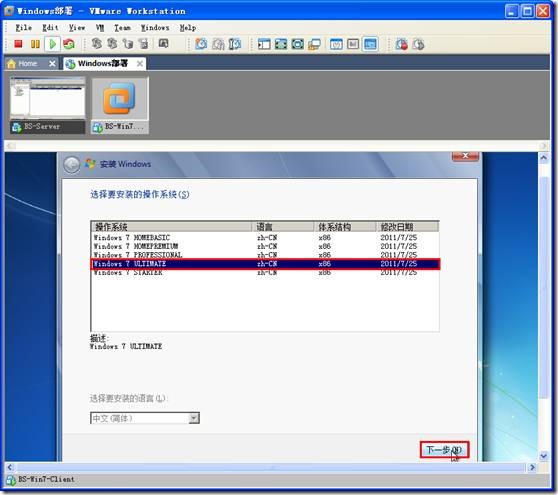This screenshot has height=495, width=558.
Task: Click the Record with red dot icon
Action: coord(401,44)
